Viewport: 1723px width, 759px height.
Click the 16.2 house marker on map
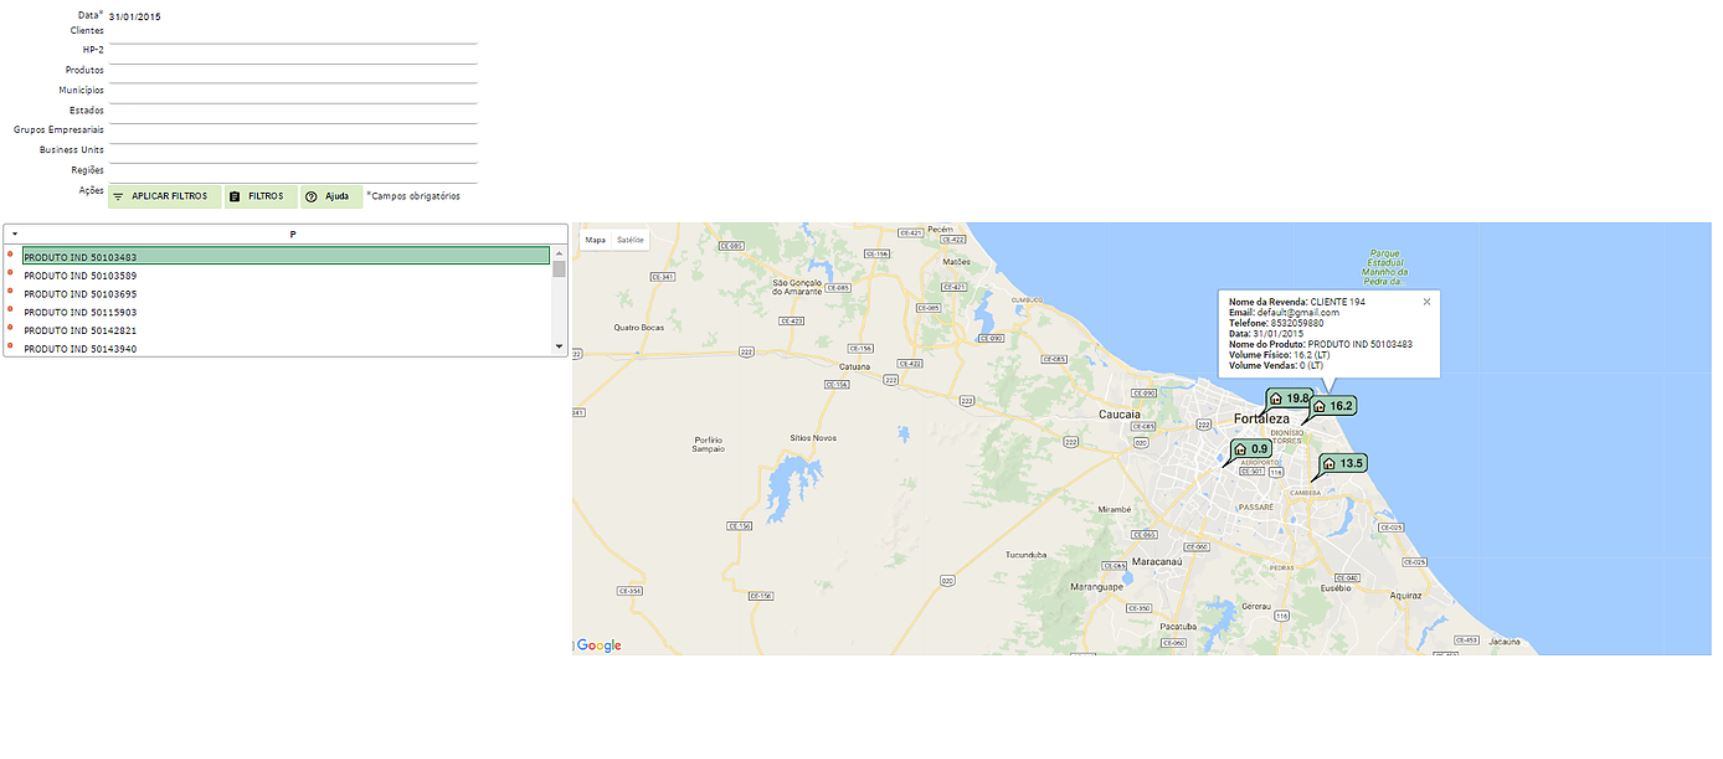[1333, 406]
